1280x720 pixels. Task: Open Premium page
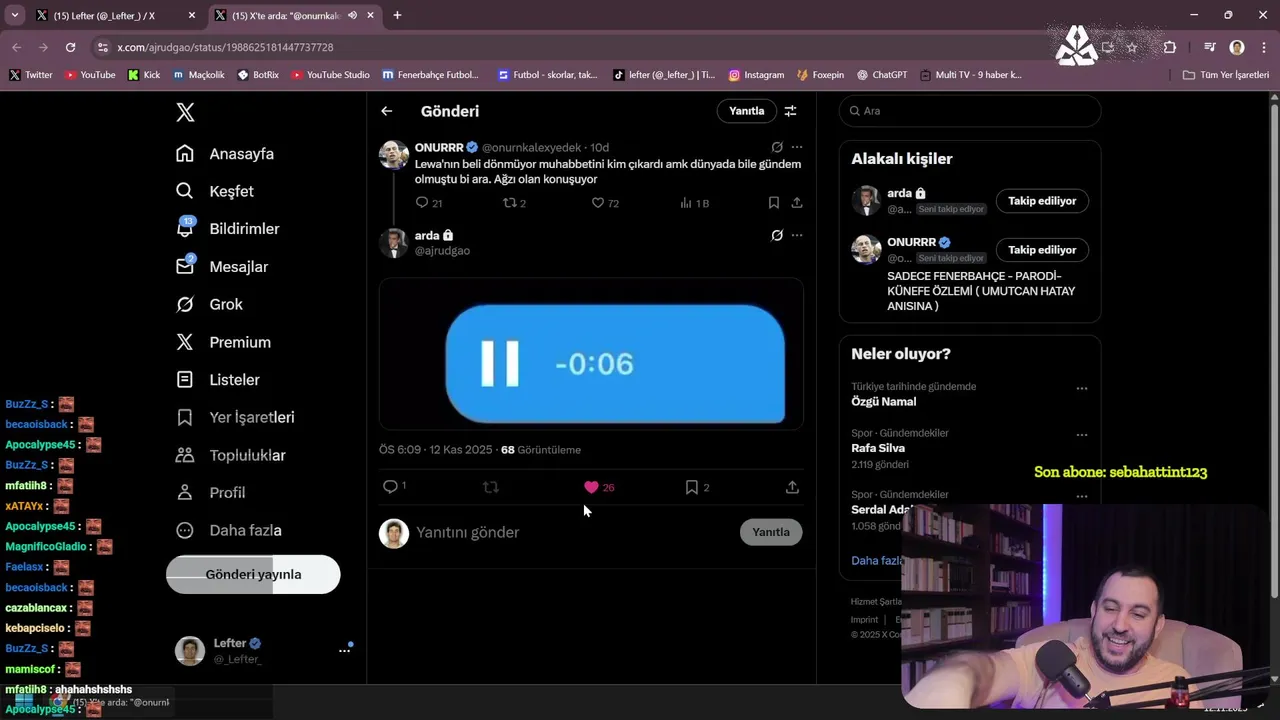[223, 342]
